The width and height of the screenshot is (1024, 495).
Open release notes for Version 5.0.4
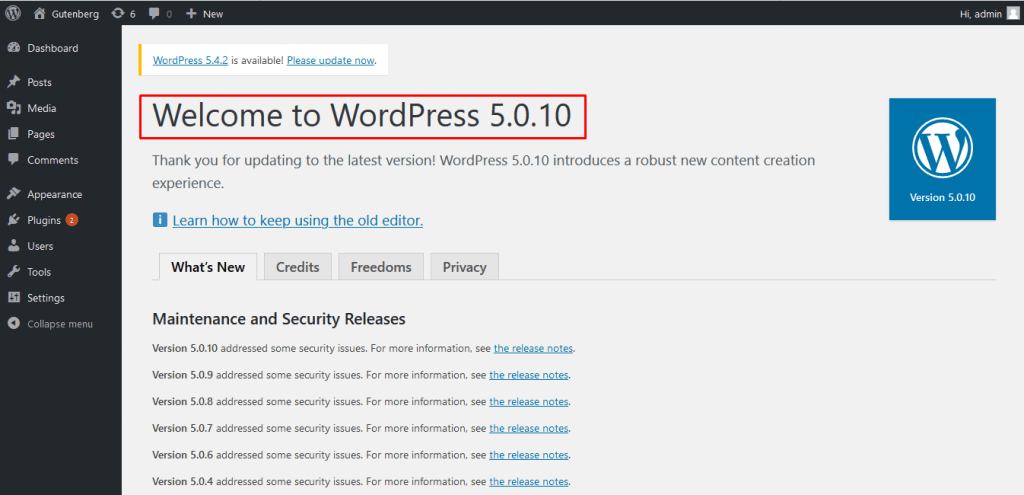point(529,481)
